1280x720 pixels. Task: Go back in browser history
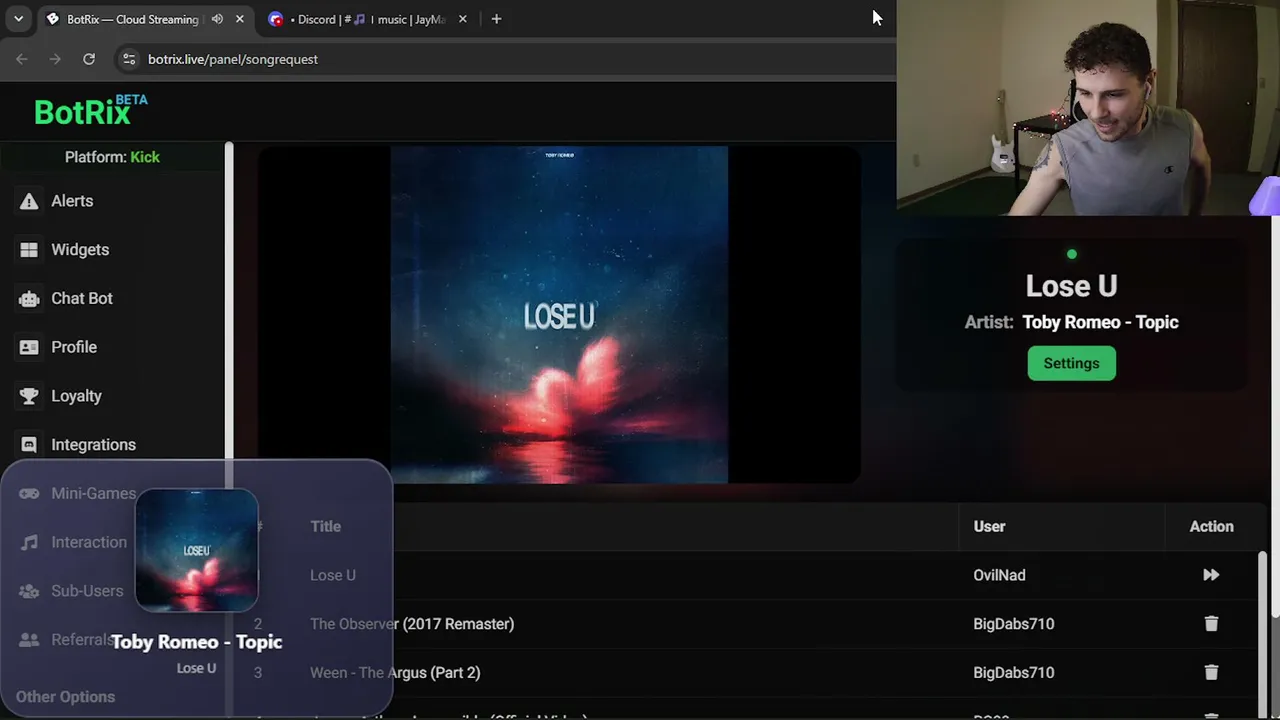click(22, 59)
